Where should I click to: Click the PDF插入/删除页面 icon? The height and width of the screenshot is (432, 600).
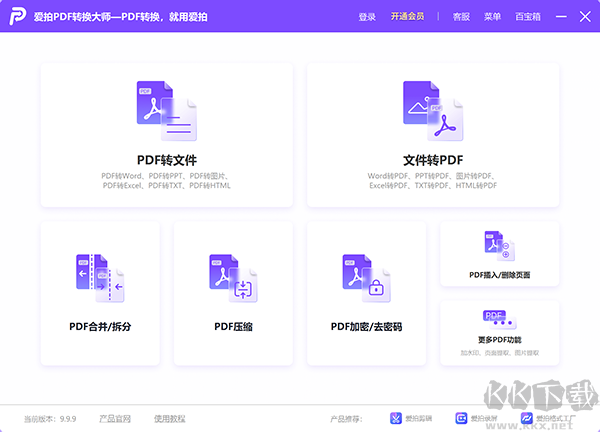tap(500, 246)
